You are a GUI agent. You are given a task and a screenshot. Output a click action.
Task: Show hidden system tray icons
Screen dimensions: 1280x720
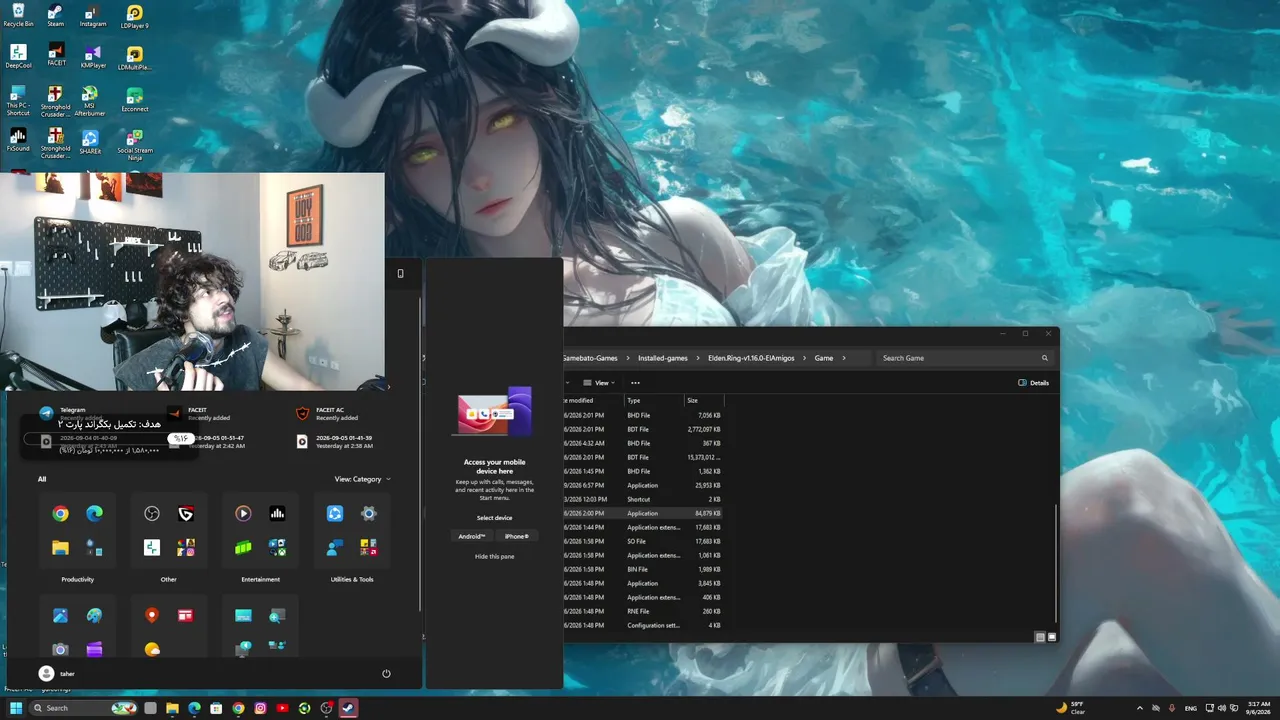point(1140,708)
